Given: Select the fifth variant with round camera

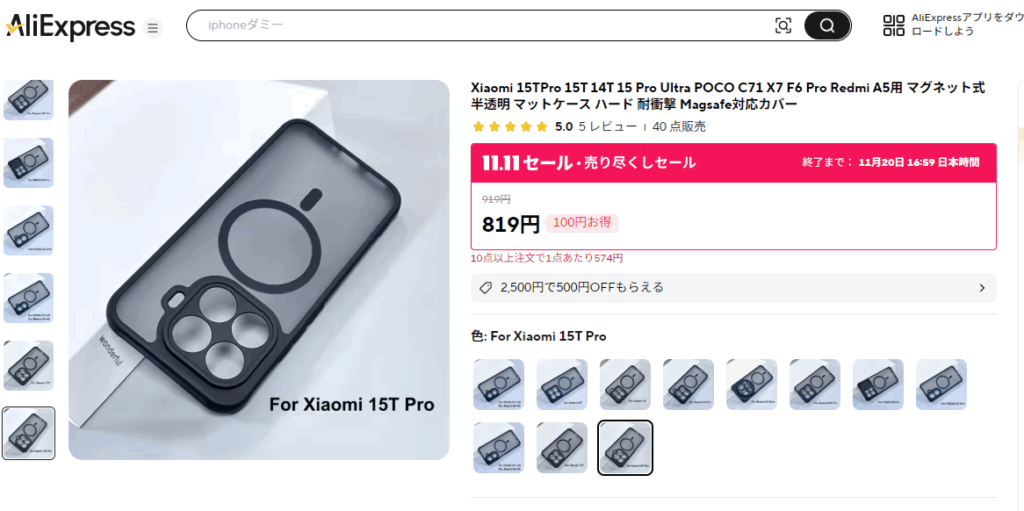Looking at the screenshot, I should pyautogui.click(x=752, y=384).
